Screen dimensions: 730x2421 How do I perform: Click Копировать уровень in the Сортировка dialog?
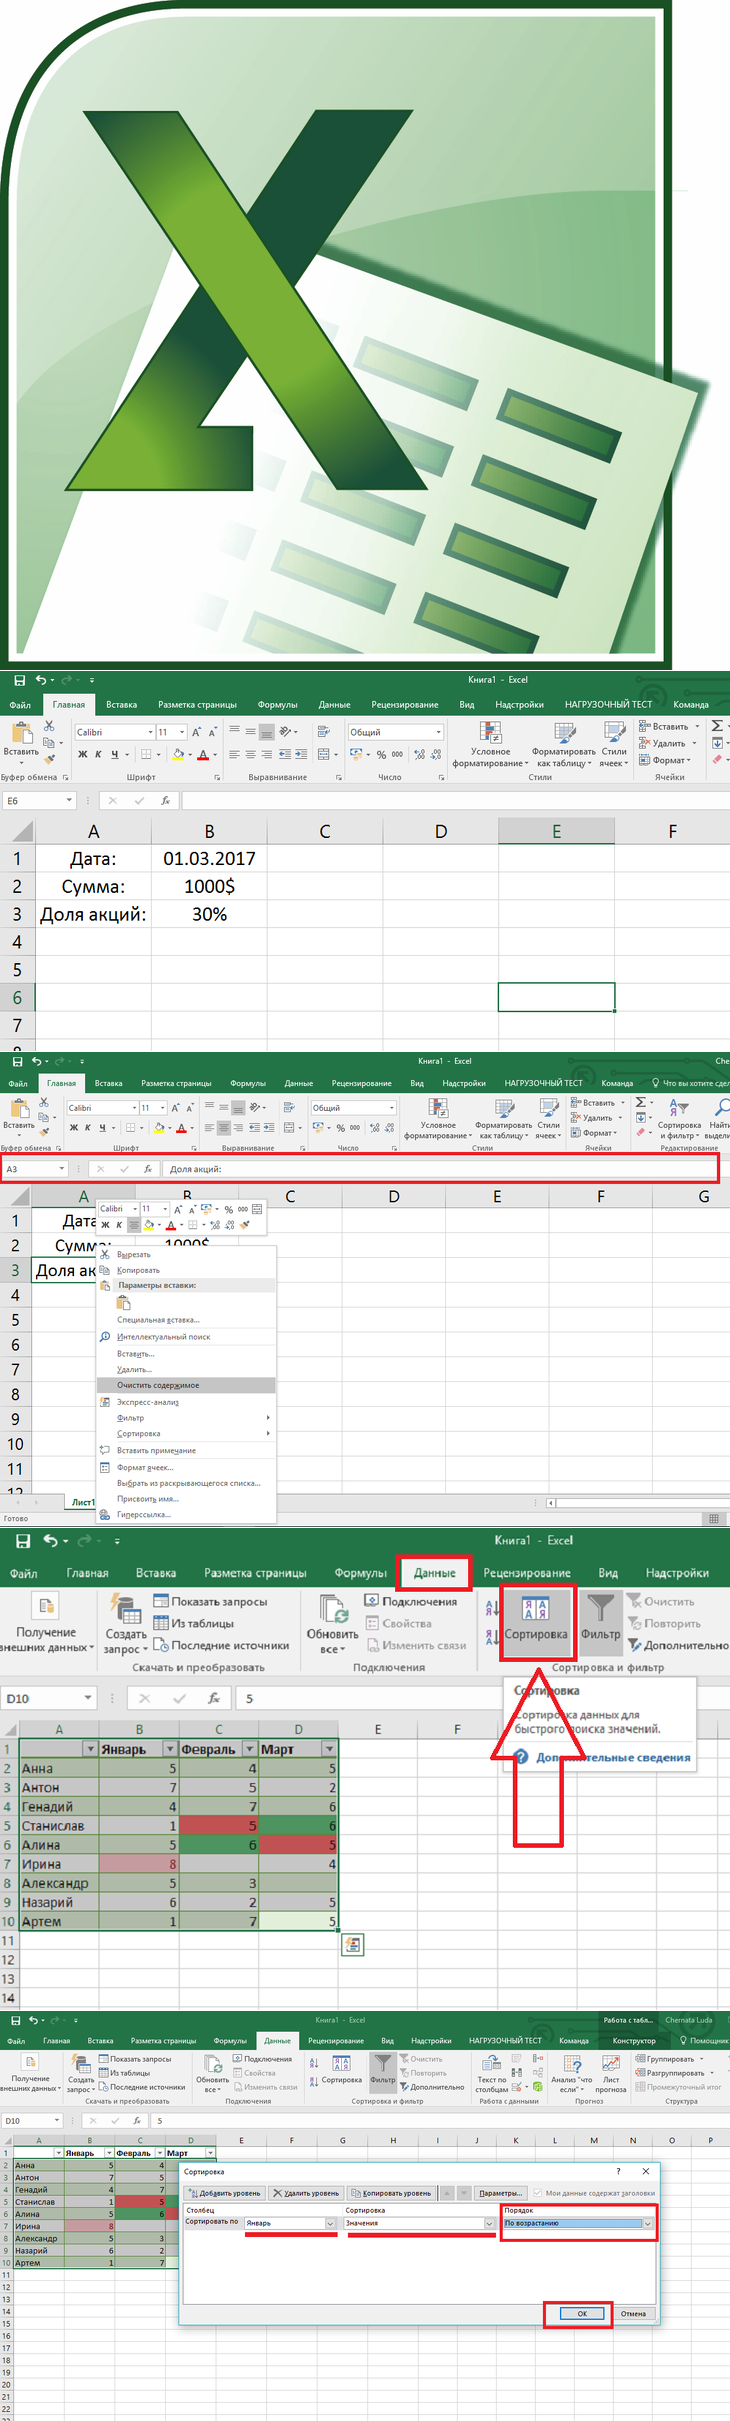coord(391,2193)
